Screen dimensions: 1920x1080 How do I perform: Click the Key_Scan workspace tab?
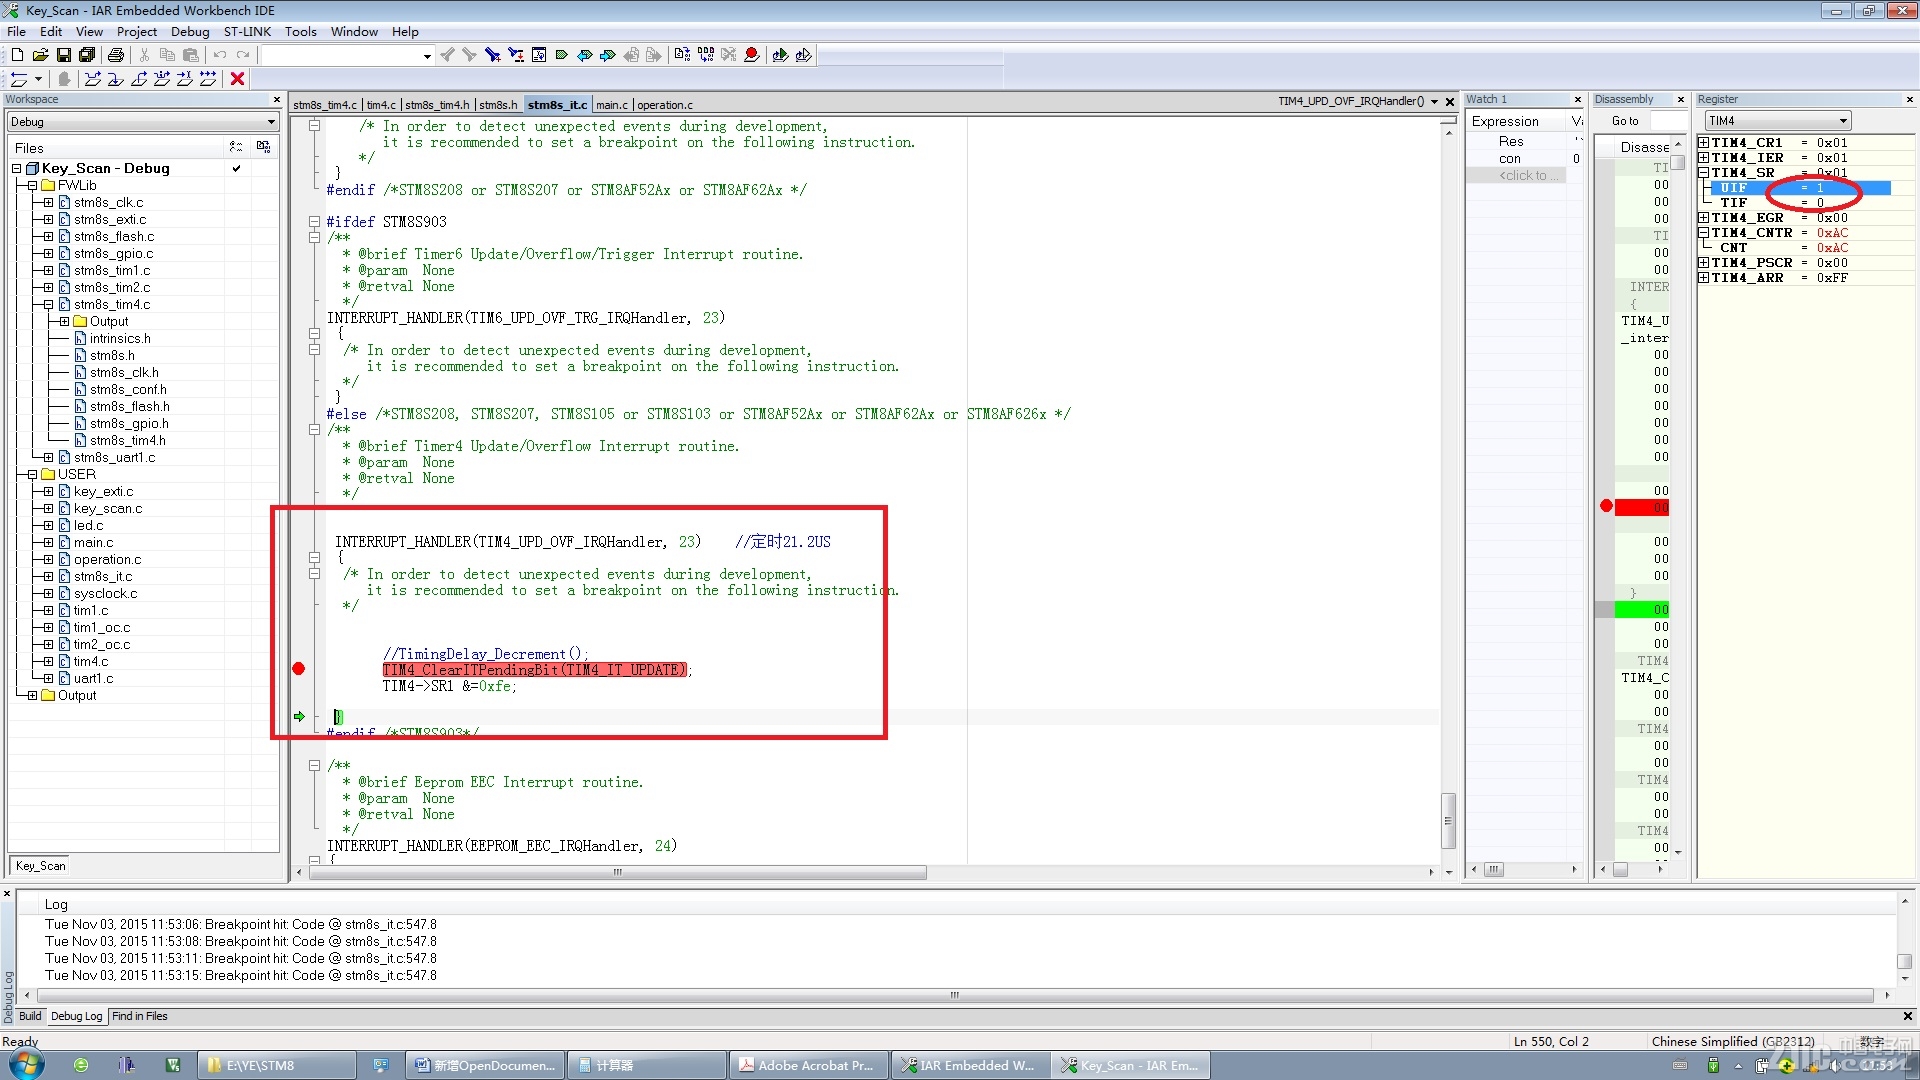point(40,866)
